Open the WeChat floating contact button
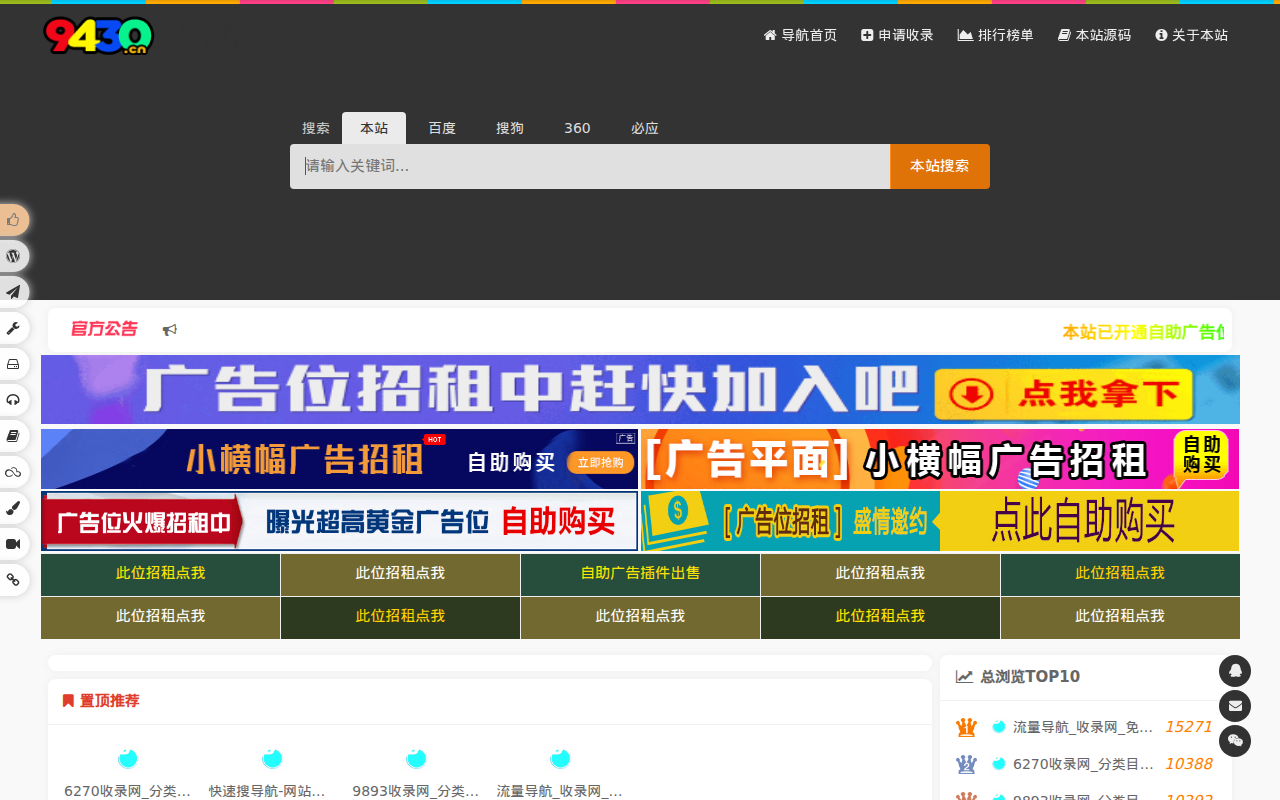The height and width of the screenshot is (800, 1280). tap(1235, 741)
